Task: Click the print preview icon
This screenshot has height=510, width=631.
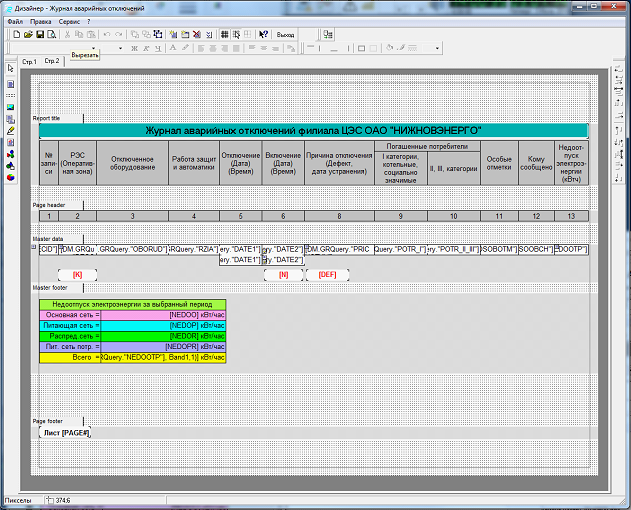Action: tap(50, 34)
